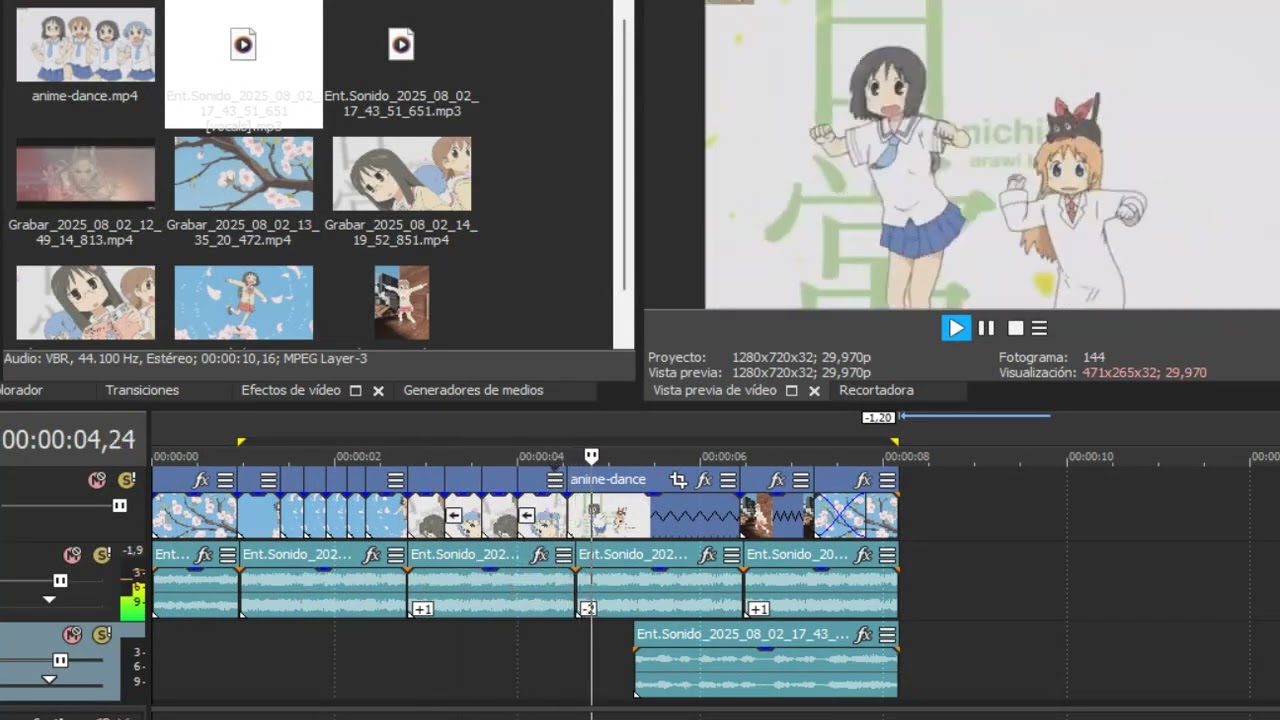Select Grabar_2025_08_02_13_35_20_472.mp4 thumbnail
This screenshot has height=720, width=1280.
pos(243,172)
